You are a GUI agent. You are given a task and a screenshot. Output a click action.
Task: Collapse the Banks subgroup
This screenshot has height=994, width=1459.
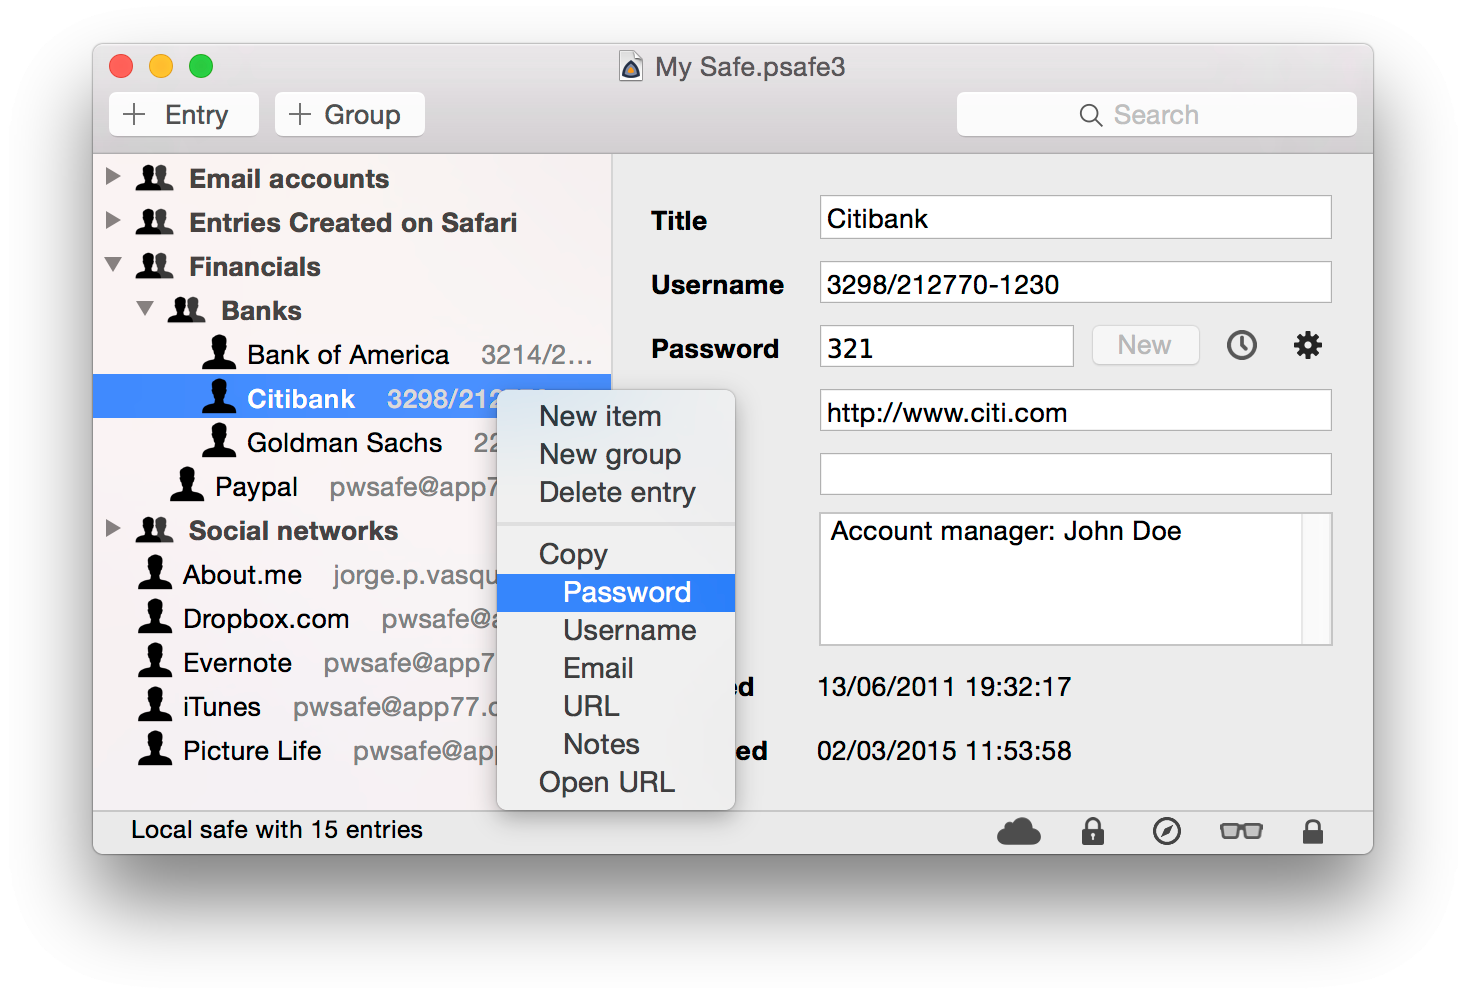pos(145,309)
